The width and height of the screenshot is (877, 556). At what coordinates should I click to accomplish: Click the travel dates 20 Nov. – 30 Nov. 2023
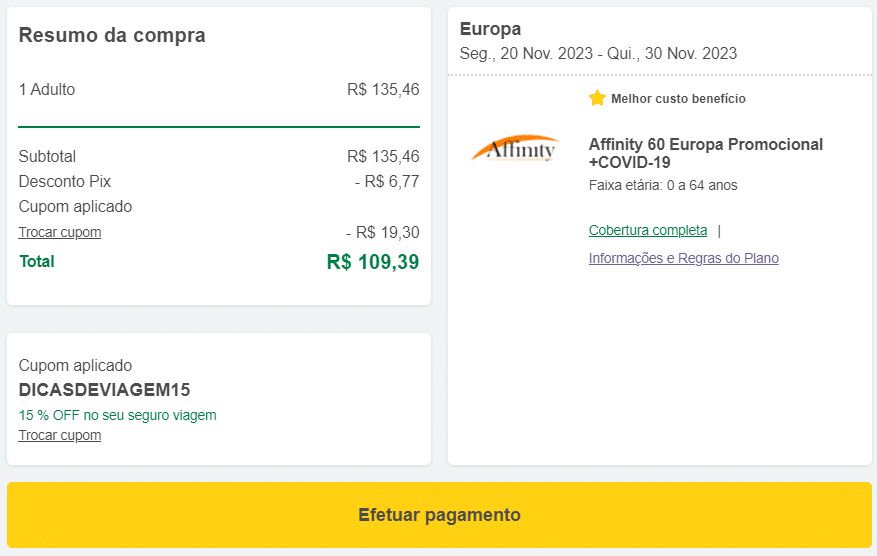598,54
